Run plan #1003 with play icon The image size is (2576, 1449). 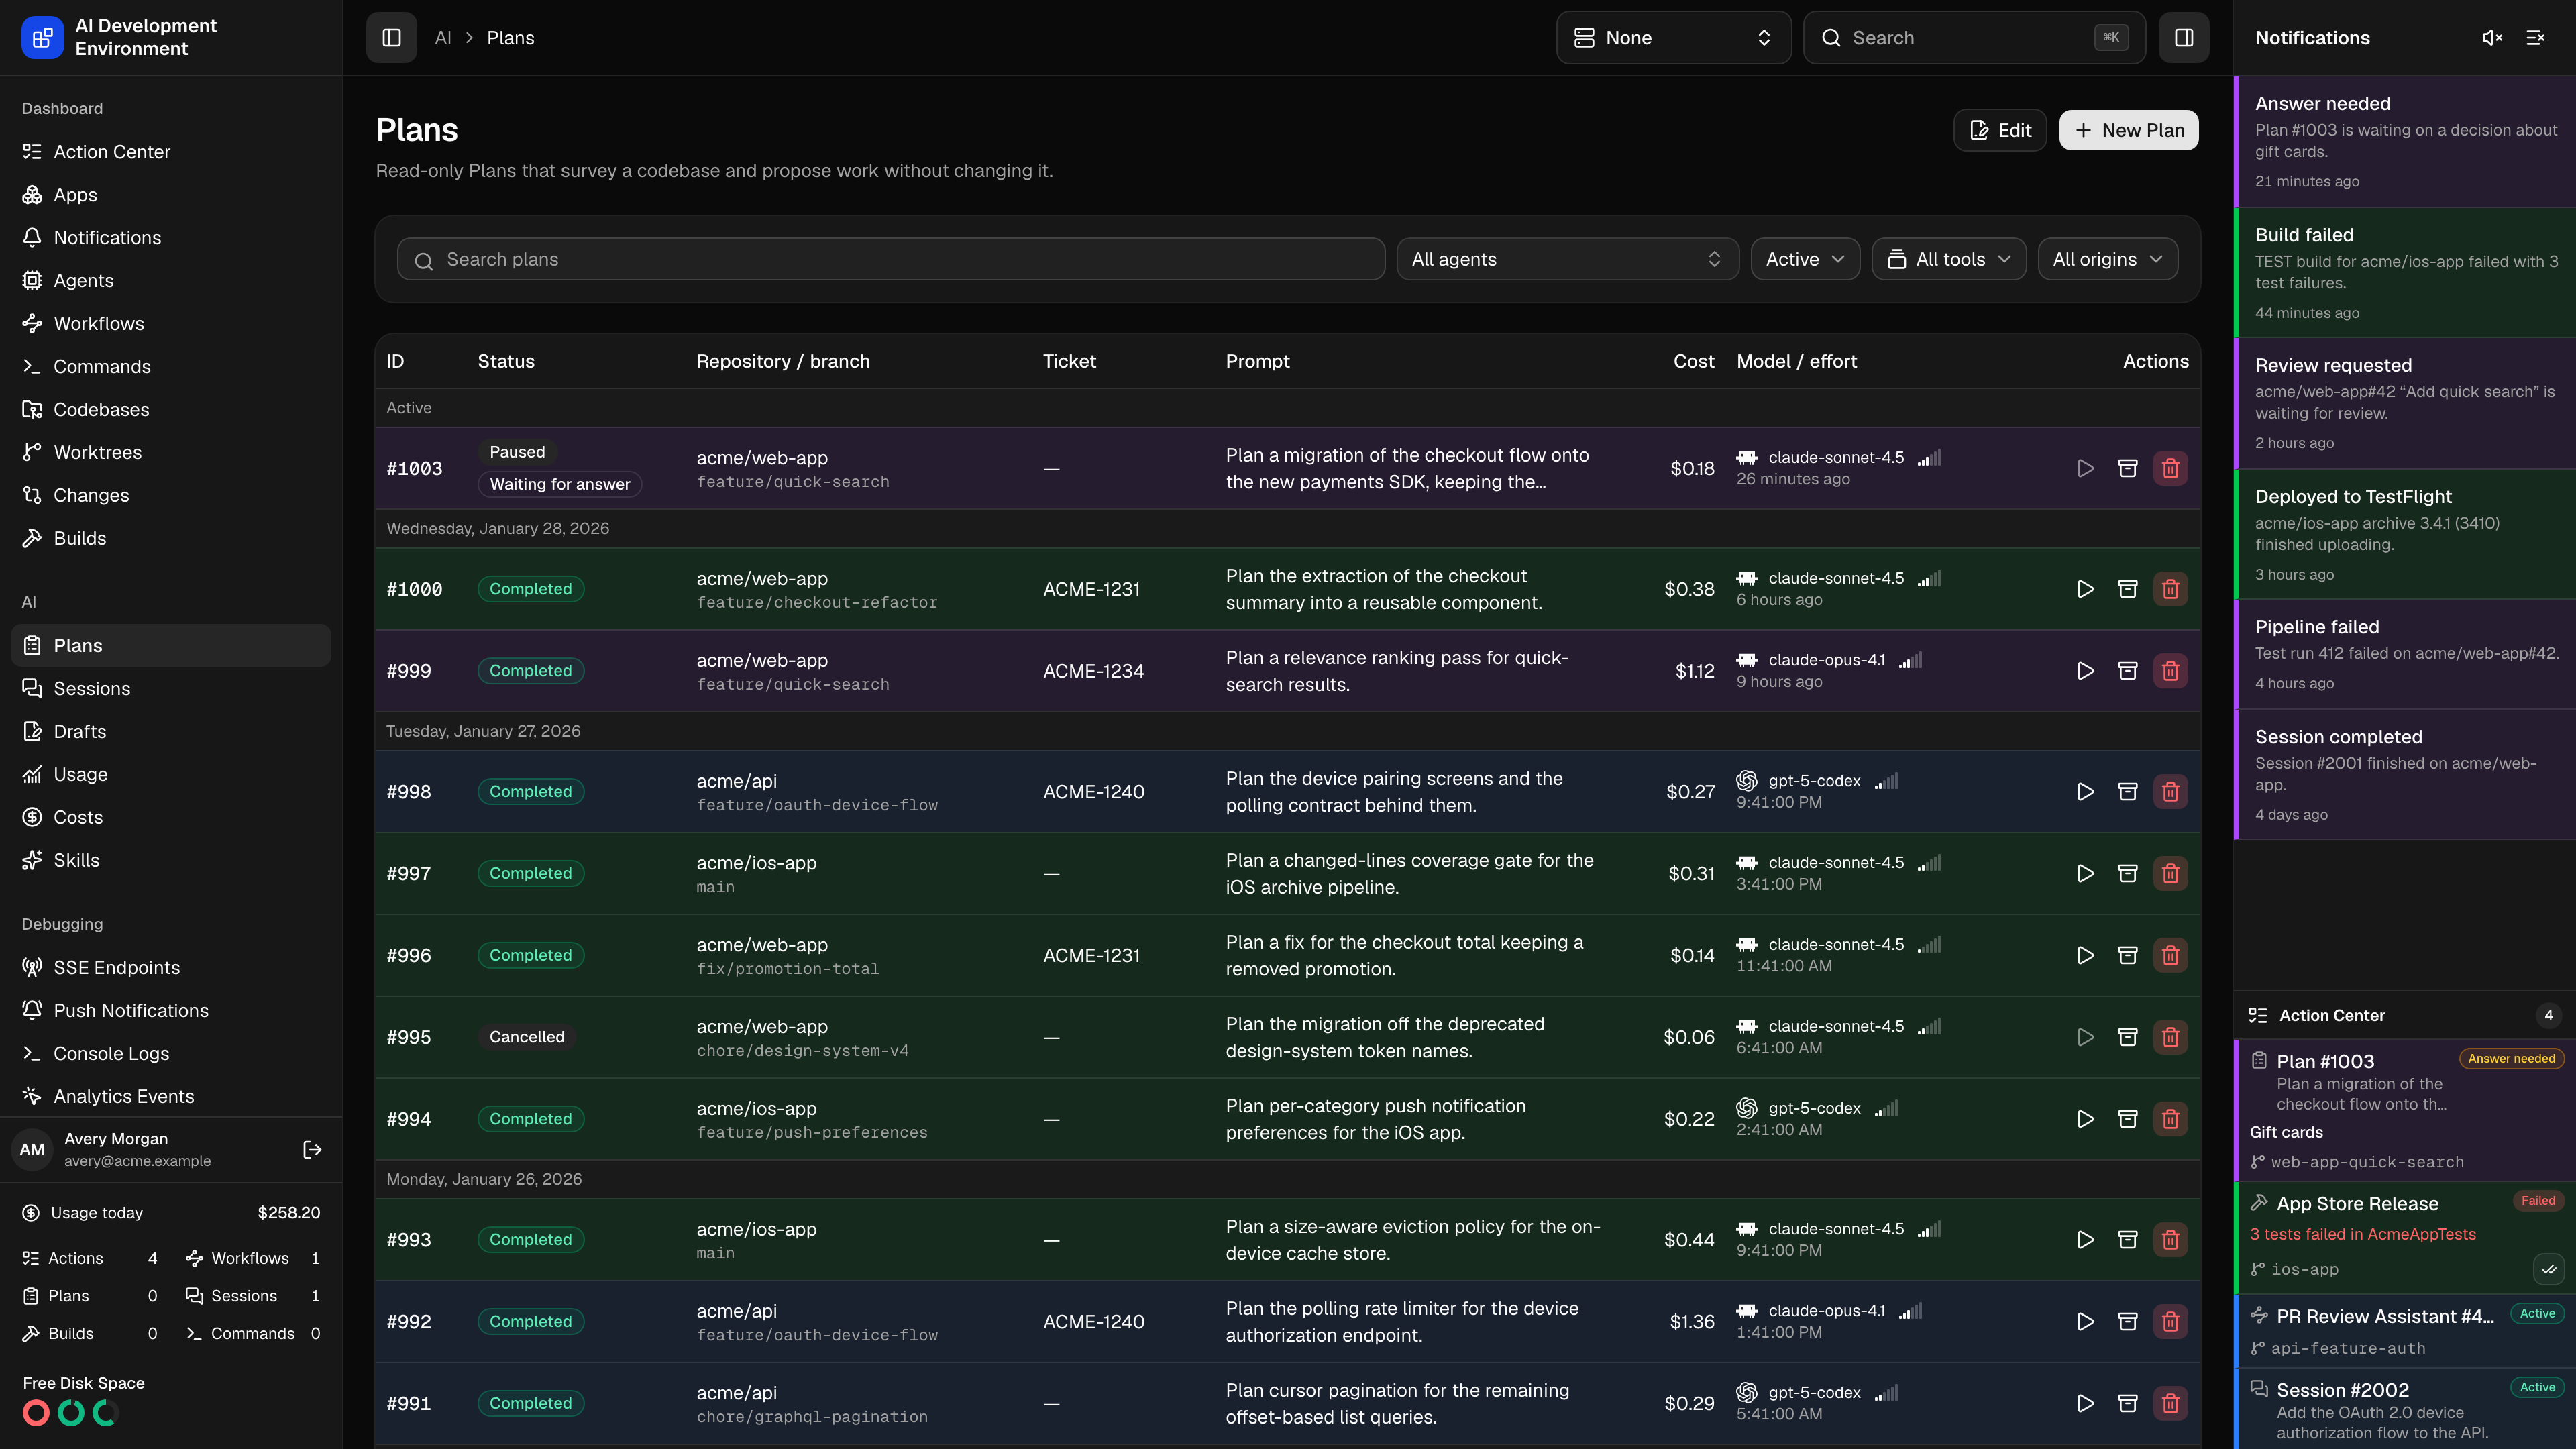click(2085, 468)
